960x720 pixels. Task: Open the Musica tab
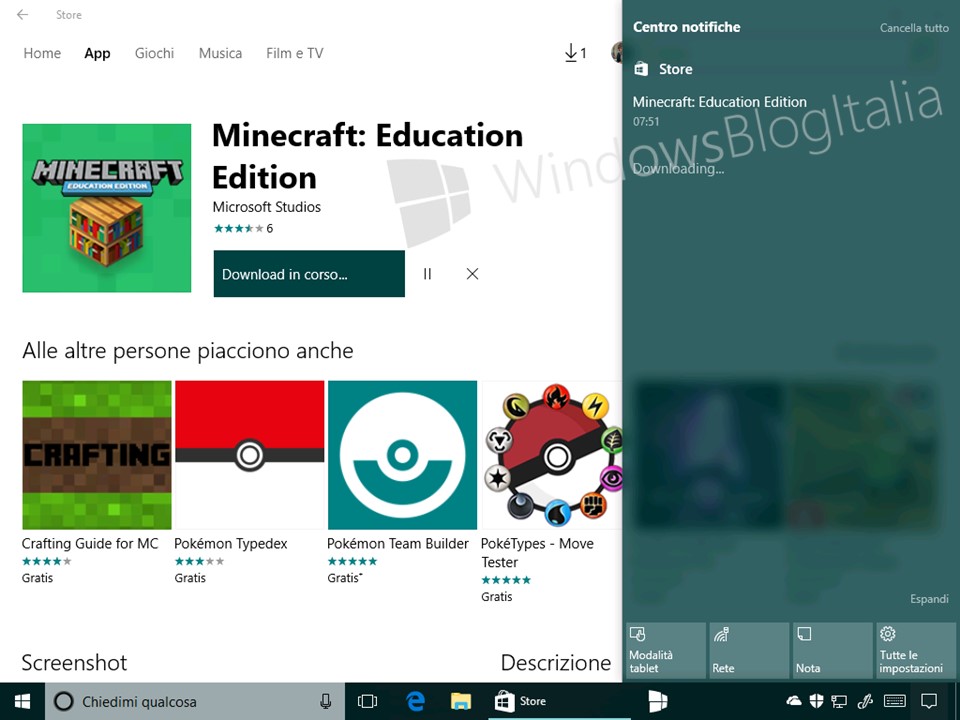220,53
